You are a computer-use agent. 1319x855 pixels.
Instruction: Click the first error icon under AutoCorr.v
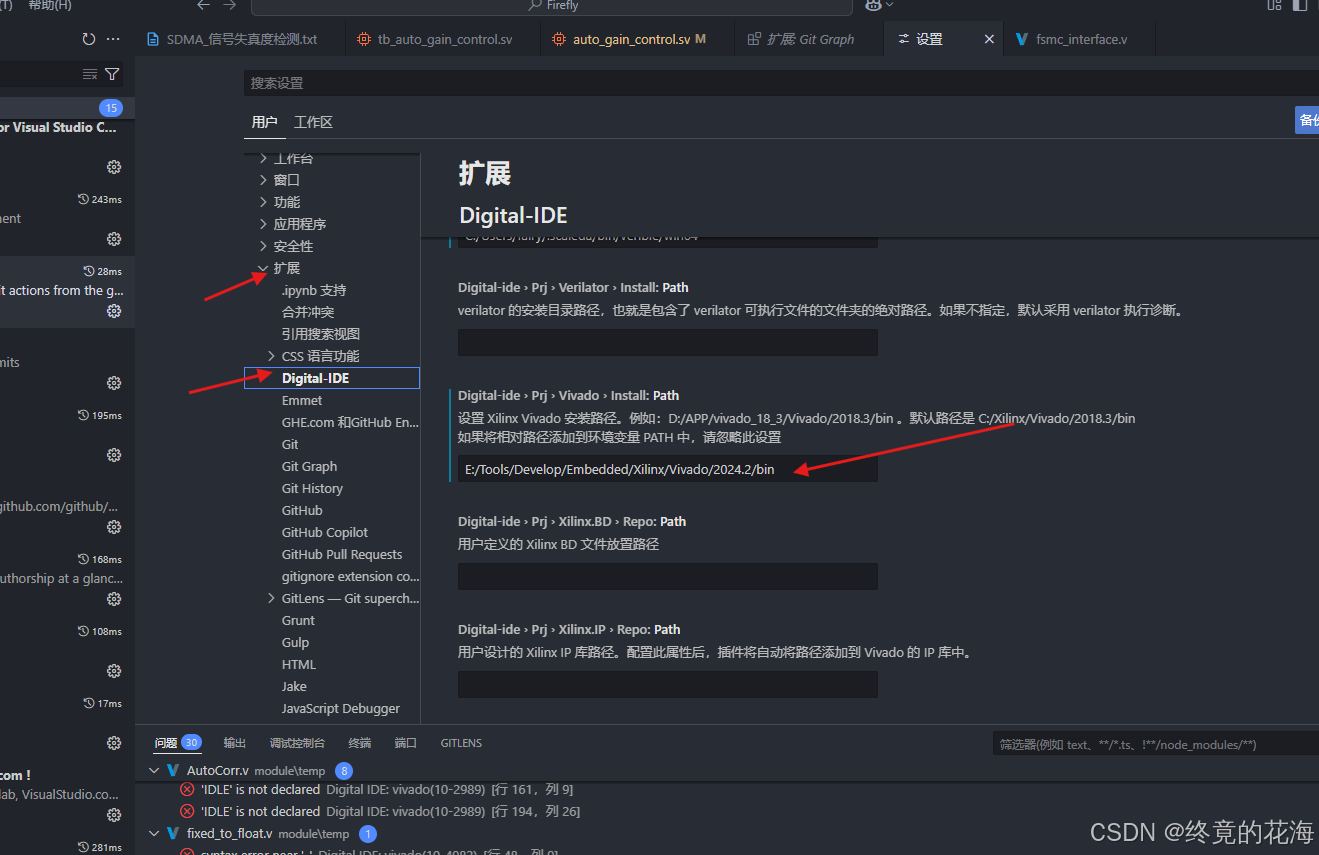click(x=187, y=789)
